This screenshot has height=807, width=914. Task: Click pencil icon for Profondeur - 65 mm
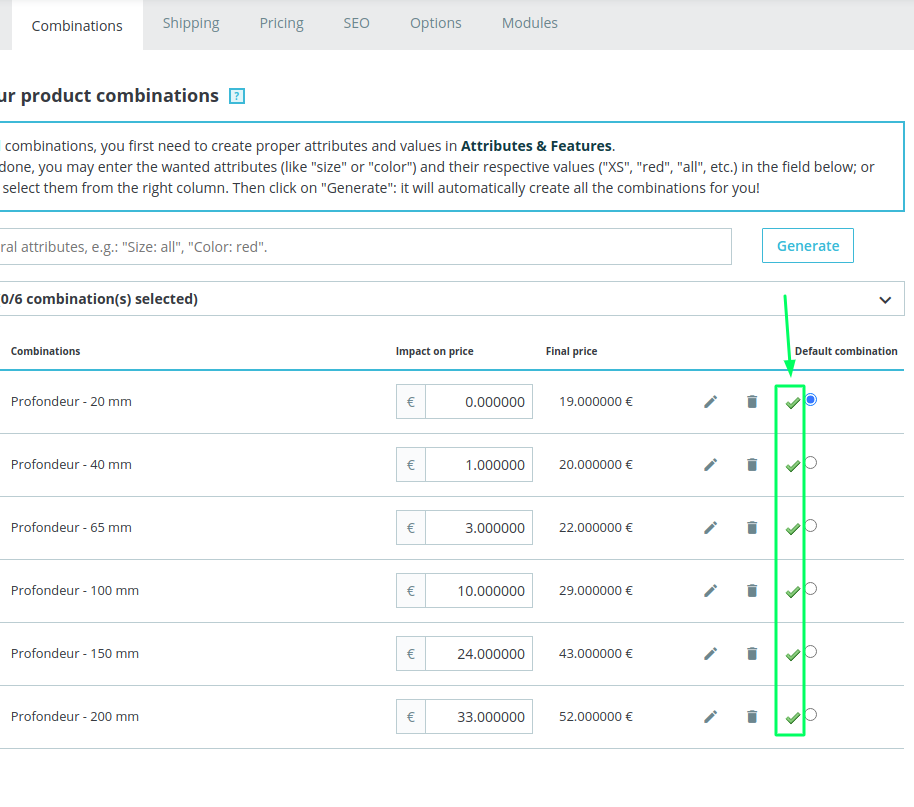tap(711, 528)
